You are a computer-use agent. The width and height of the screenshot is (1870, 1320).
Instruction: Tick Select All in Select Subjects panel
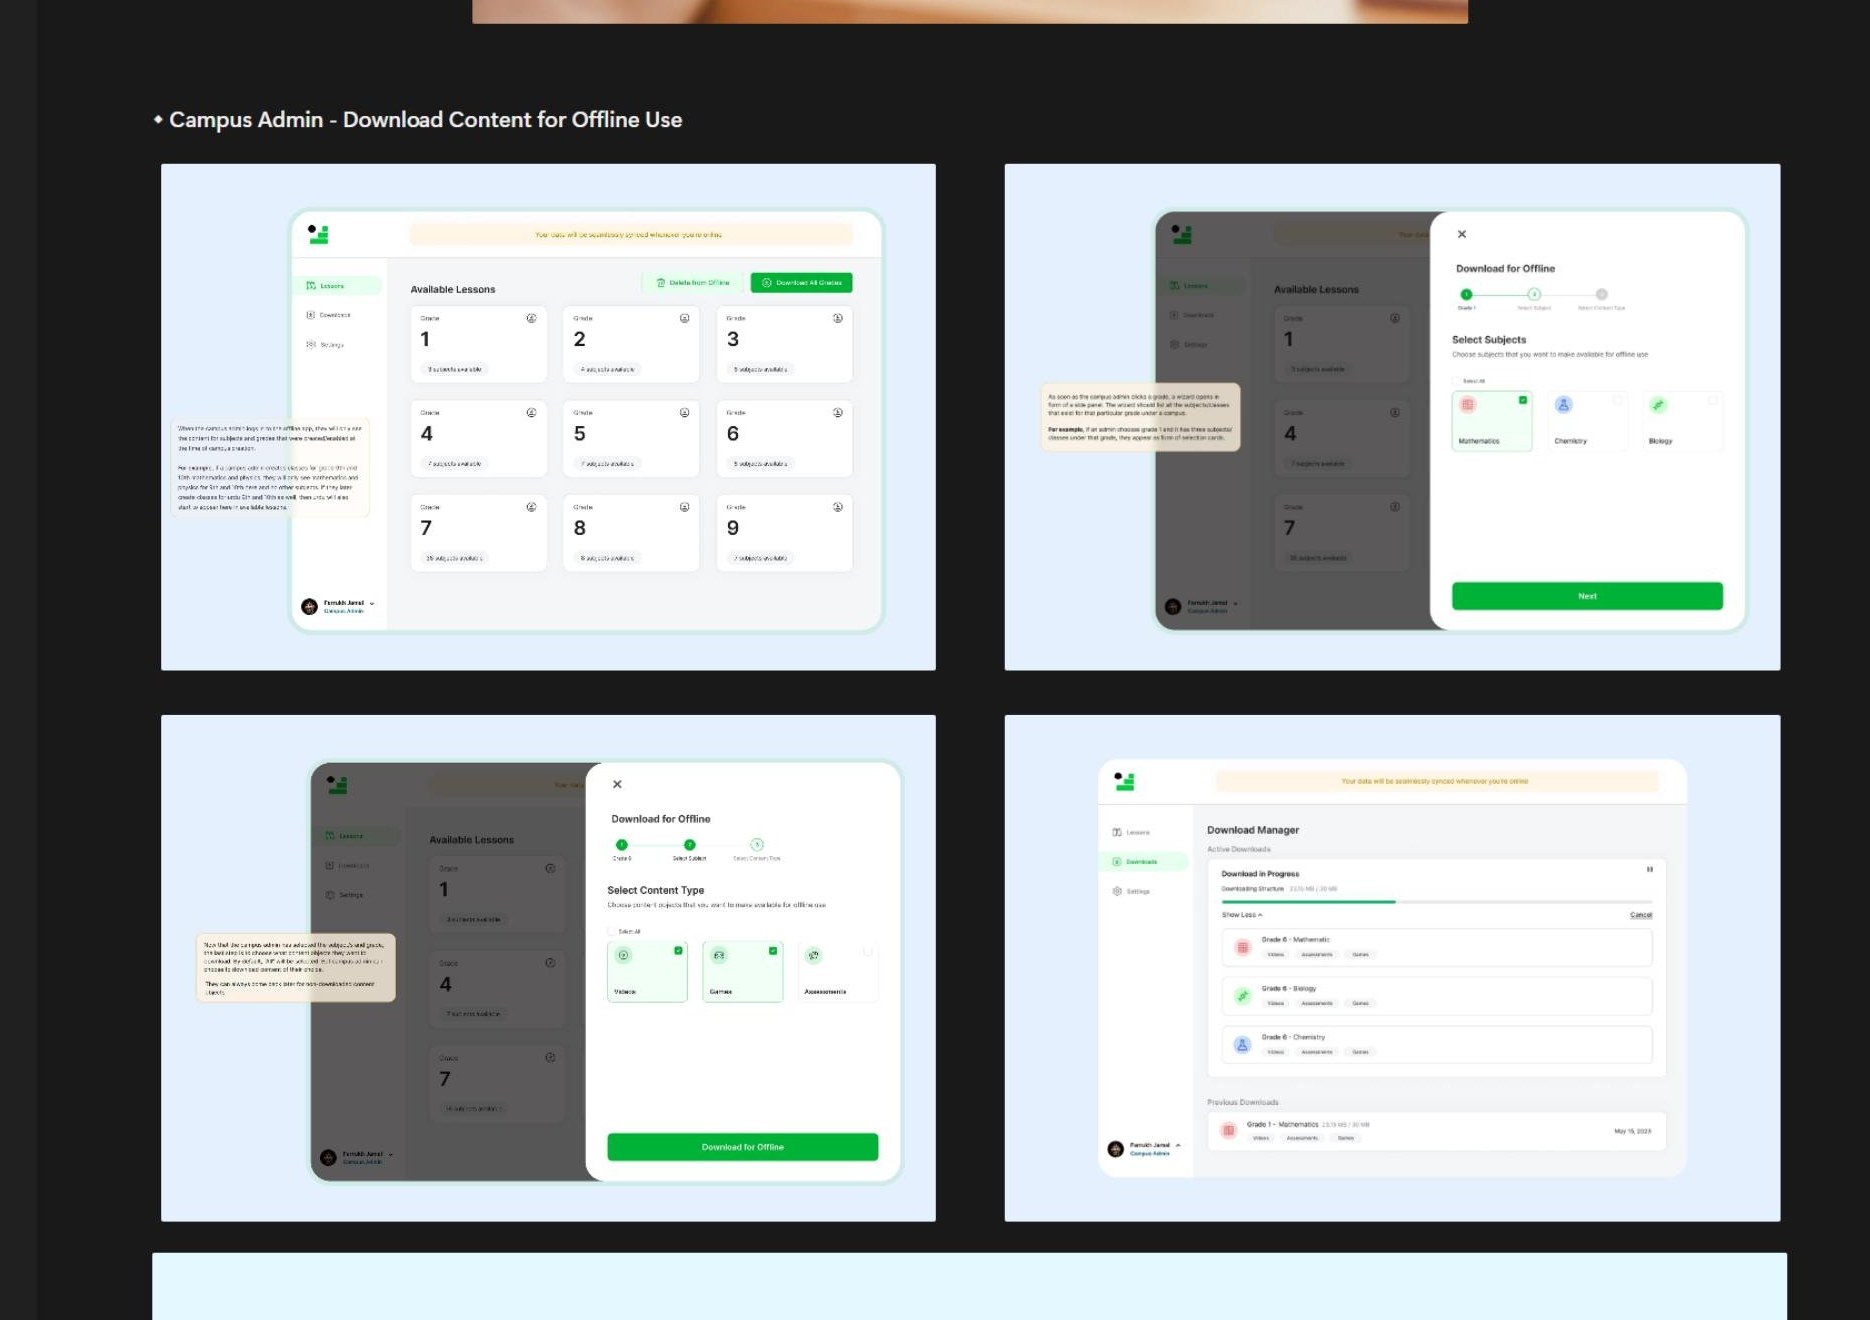click(x=1456, y=381)
